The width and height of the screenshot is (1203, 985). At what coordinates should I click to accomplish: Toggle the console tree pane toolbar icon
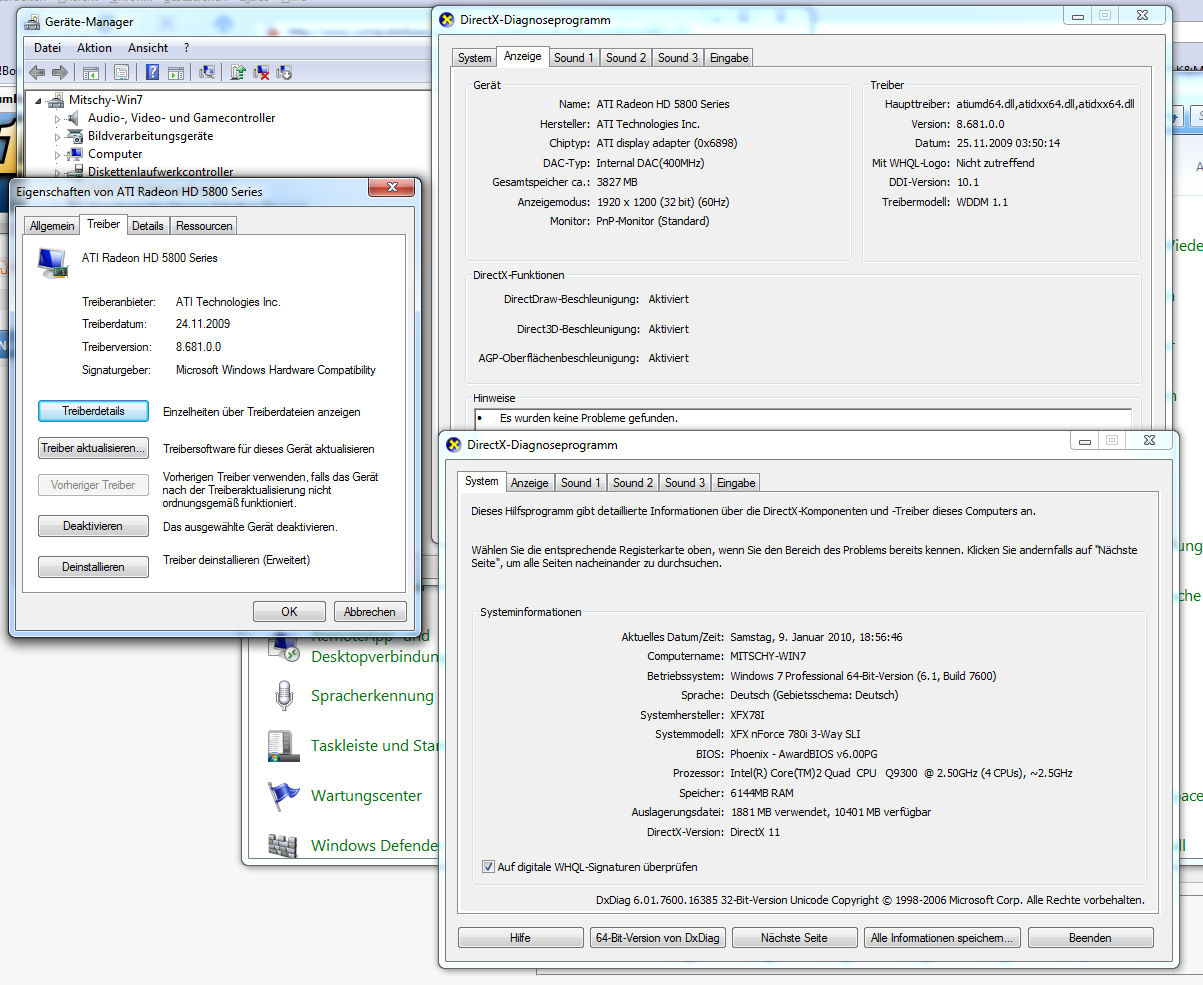click(90, 72)
